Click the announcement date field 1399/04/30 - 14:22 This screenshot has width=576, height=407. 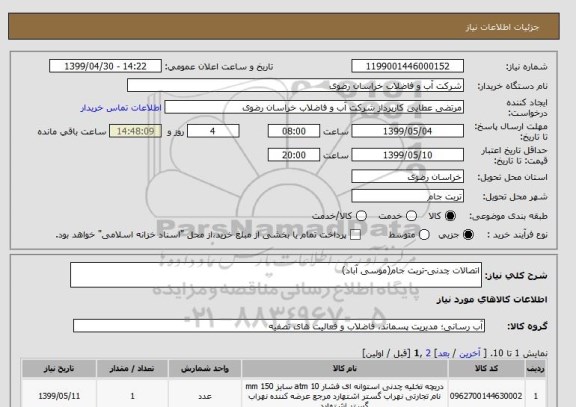click(x=105, y=66)
